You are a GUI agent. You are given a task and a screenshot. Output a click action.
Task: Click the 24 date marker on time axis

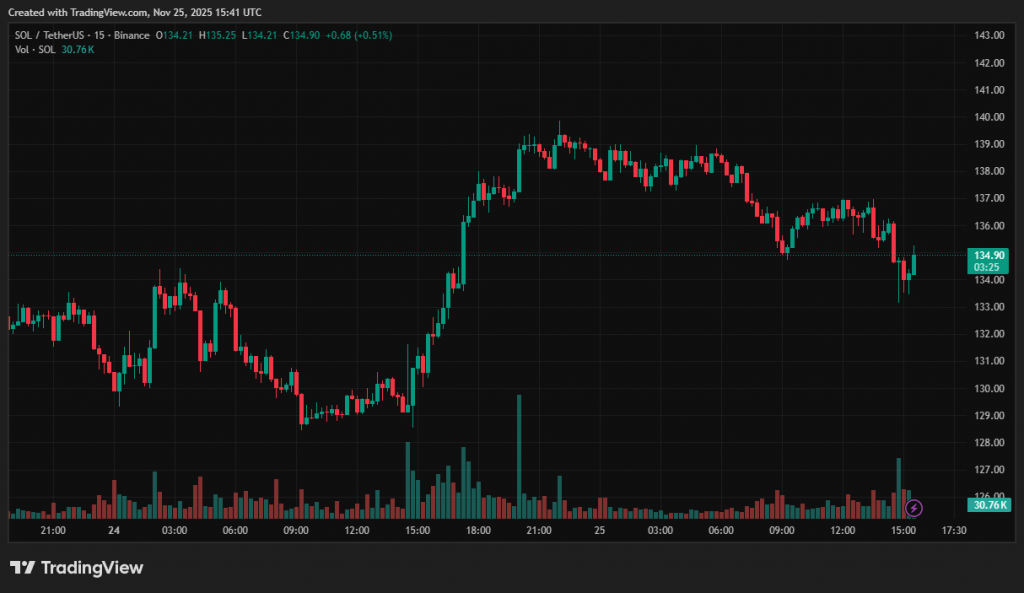click(x=113, y=530)
